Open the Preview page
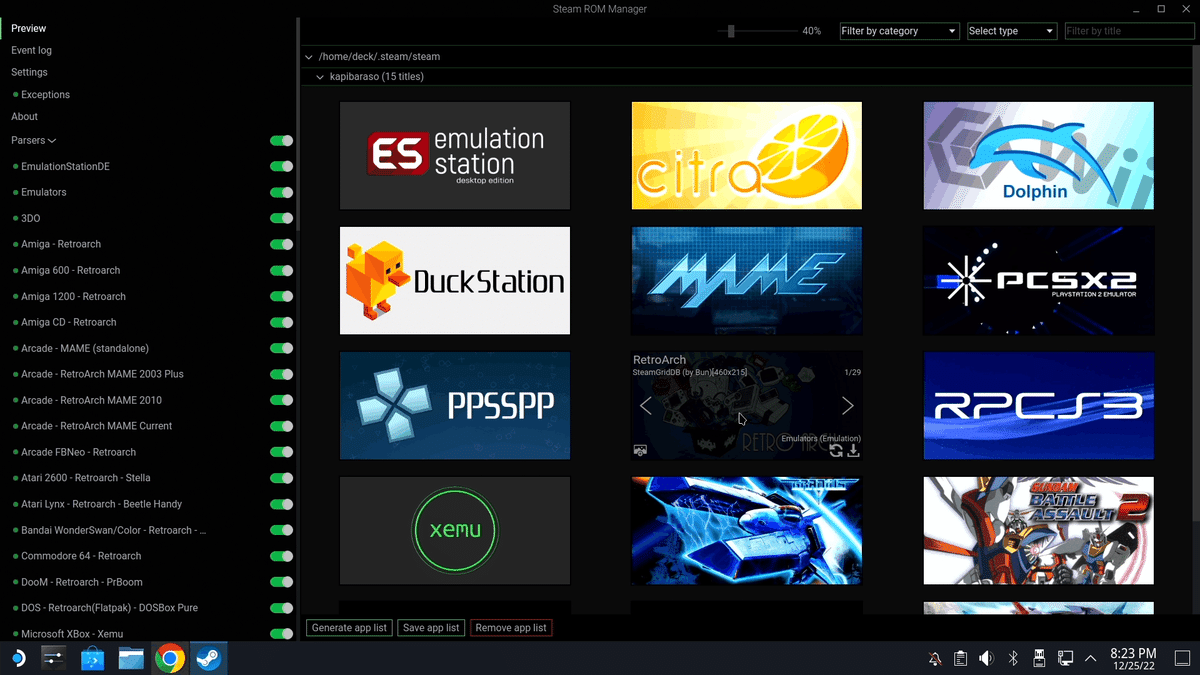The image size is (1200, 675). (x=29, y=29)
